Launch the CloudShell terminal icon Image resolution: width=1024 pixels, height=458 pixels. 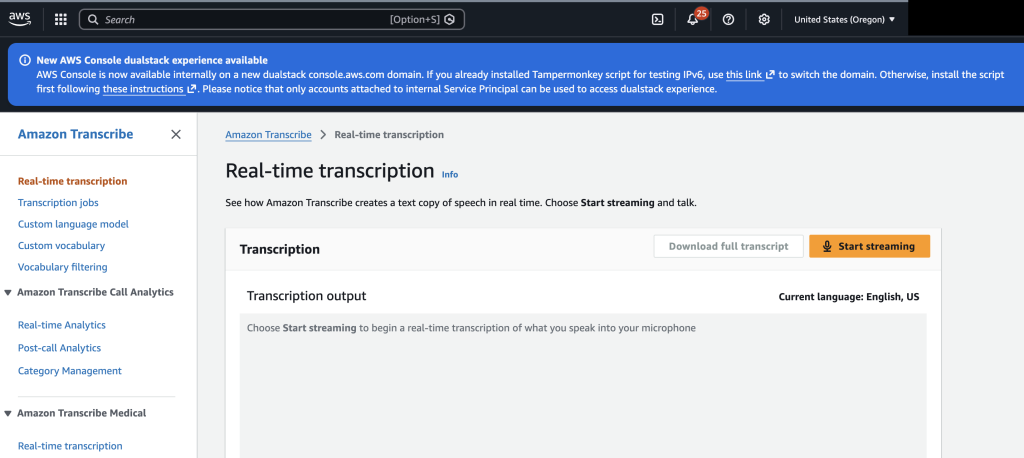coord(657,19)
